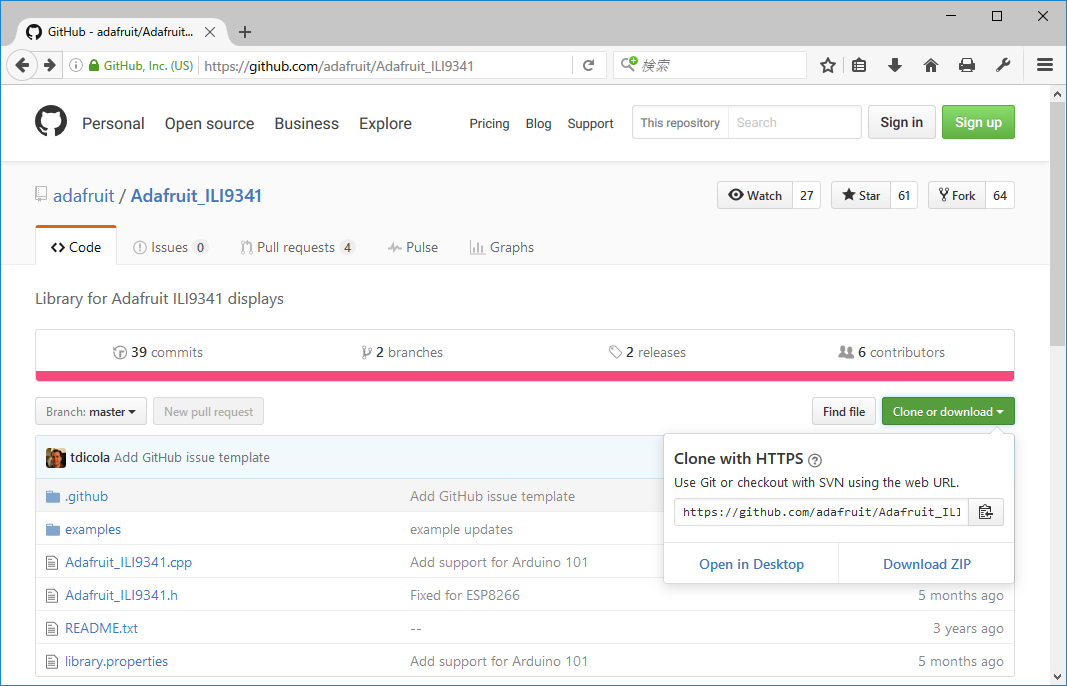Toggle the Clone or download dropdown
Screen dimensions: 1067x686
948,411
